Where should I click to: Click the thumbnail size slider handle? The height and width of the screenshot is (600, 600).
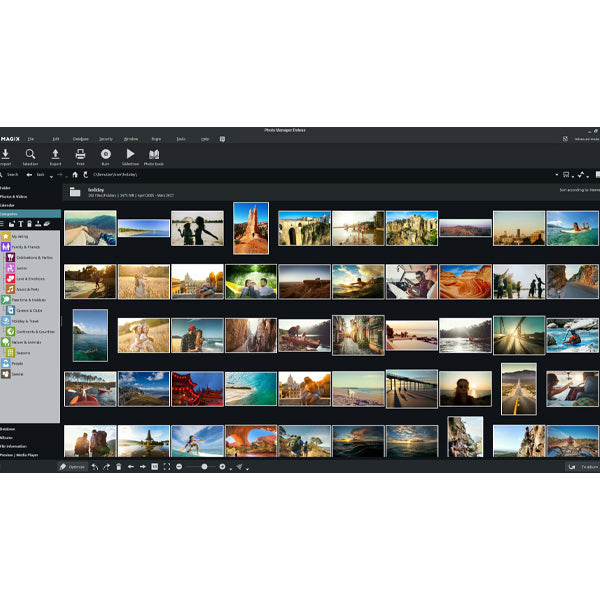(x=204, y=467)
